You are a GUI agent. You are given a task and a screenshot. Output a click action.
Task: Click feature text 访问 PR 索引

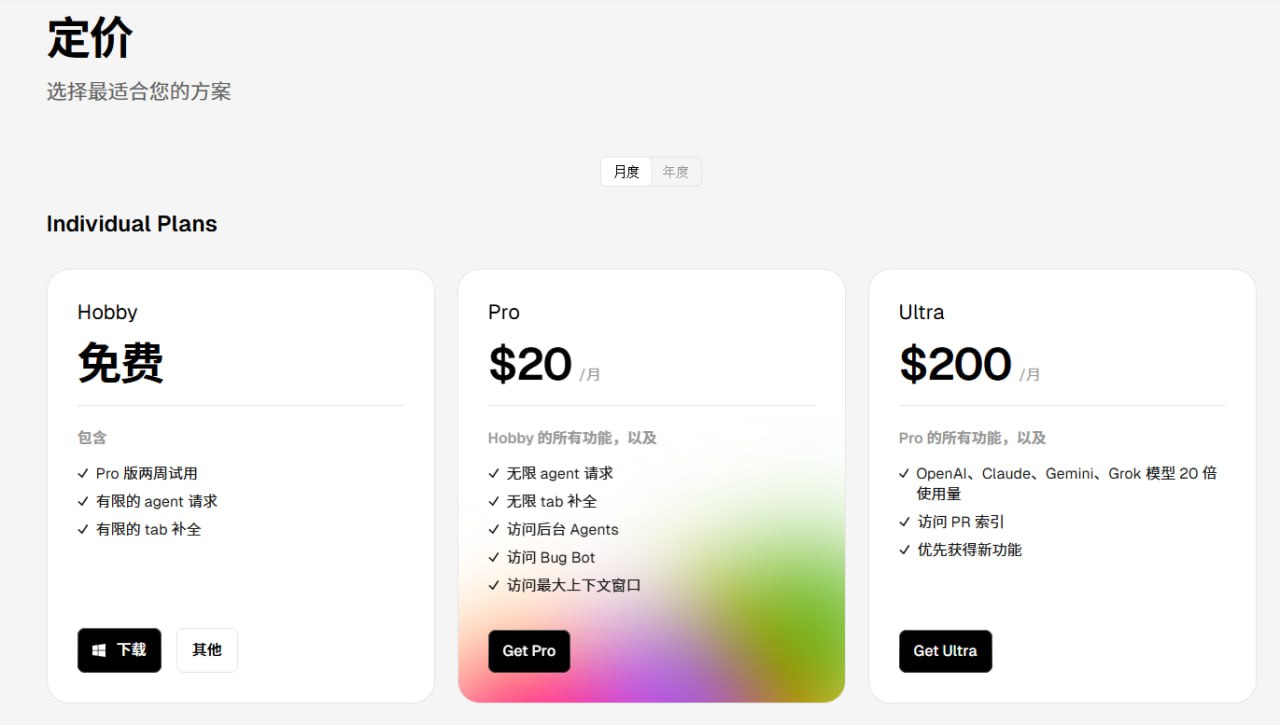click(961, 522)
